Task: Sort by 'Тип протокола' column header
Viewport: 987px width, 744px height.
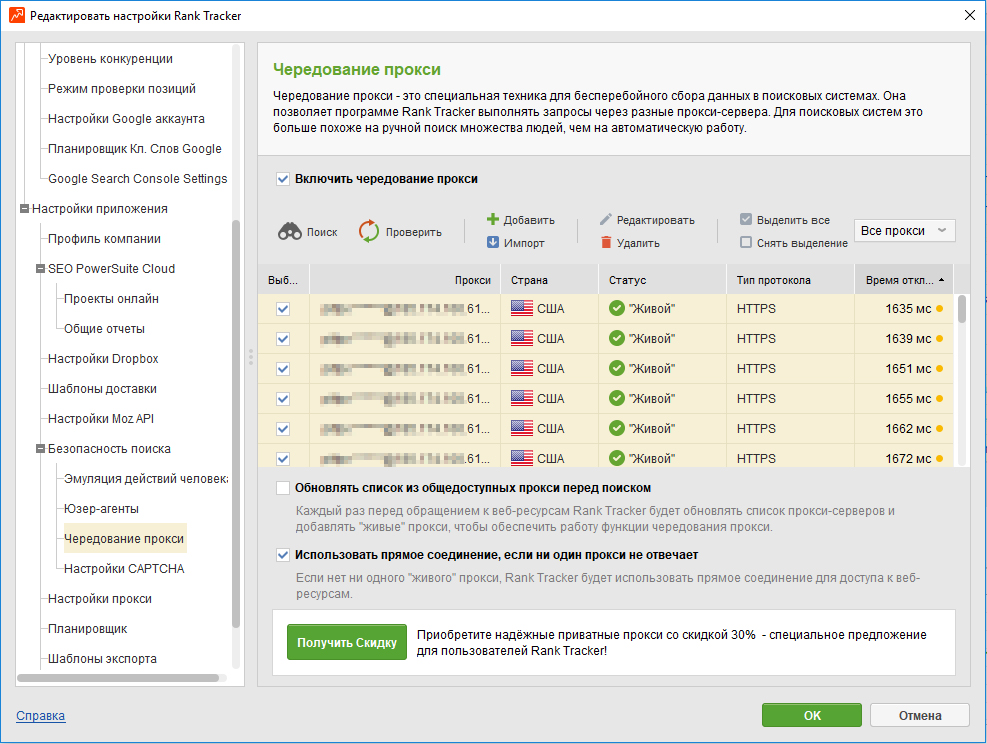Action: [x=791, y=280]
